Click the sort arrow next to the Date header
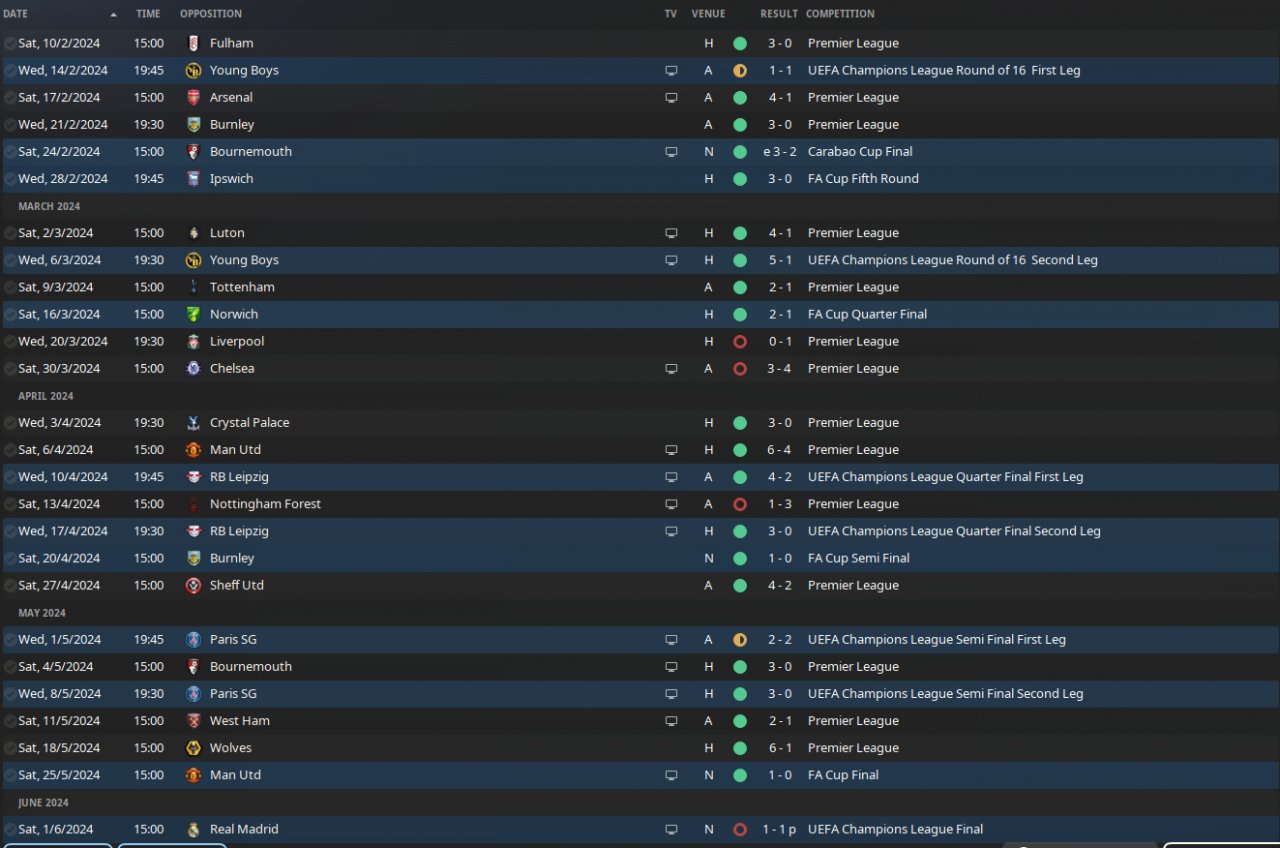Image resolution: width=1280 pixels, height=848 pixels. pyautogui.click(x=113, y=14)
